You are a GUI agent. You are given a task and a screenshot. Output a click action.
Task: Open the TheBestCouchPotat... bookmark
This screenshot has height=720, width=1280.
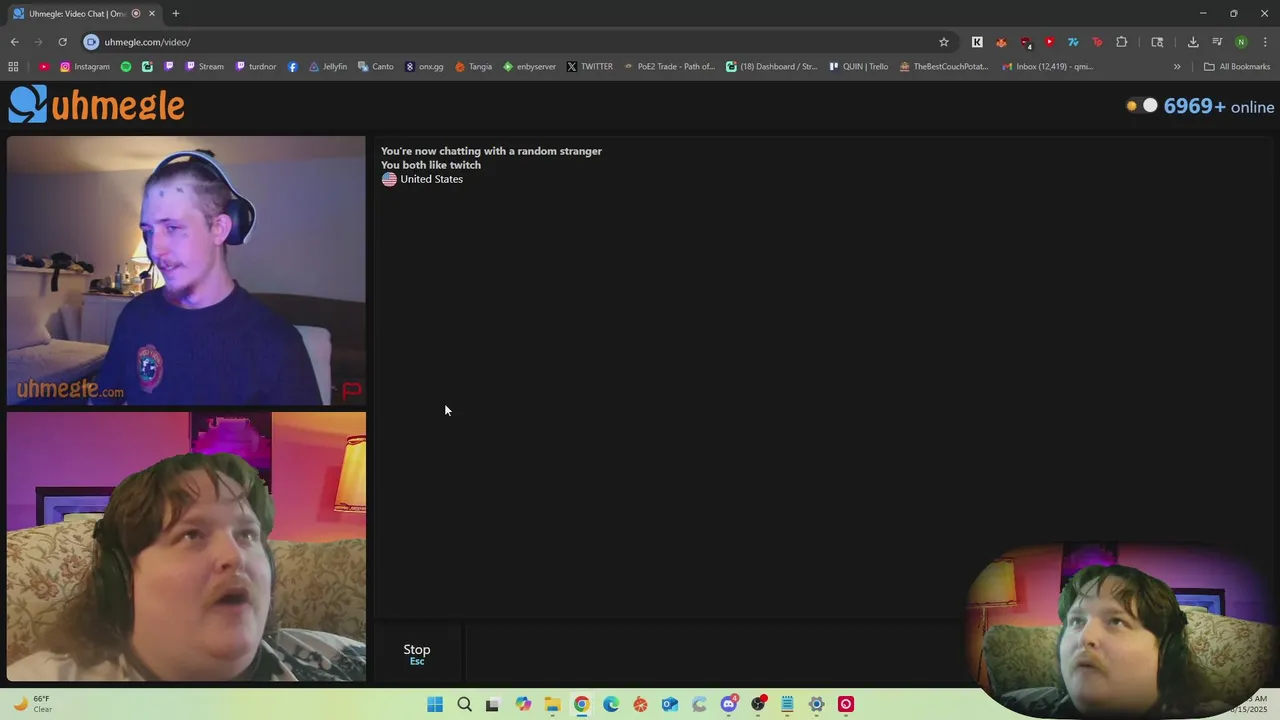[x=943, y=67]
